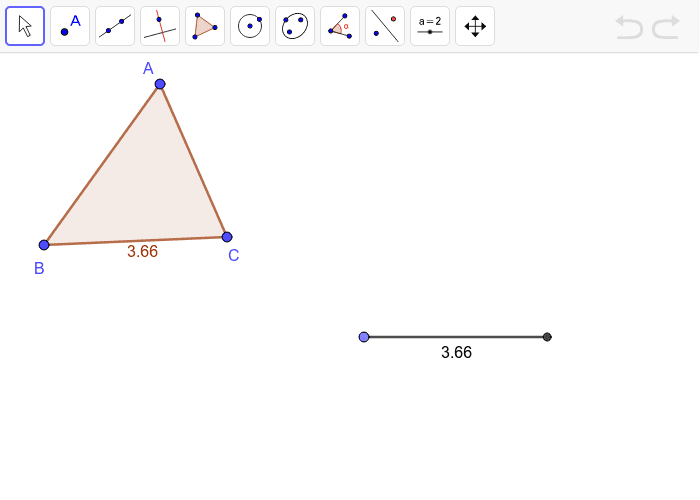Select the Circle with center tool
This screenshot has width=700, height=500.
click(x=250, y=26)
